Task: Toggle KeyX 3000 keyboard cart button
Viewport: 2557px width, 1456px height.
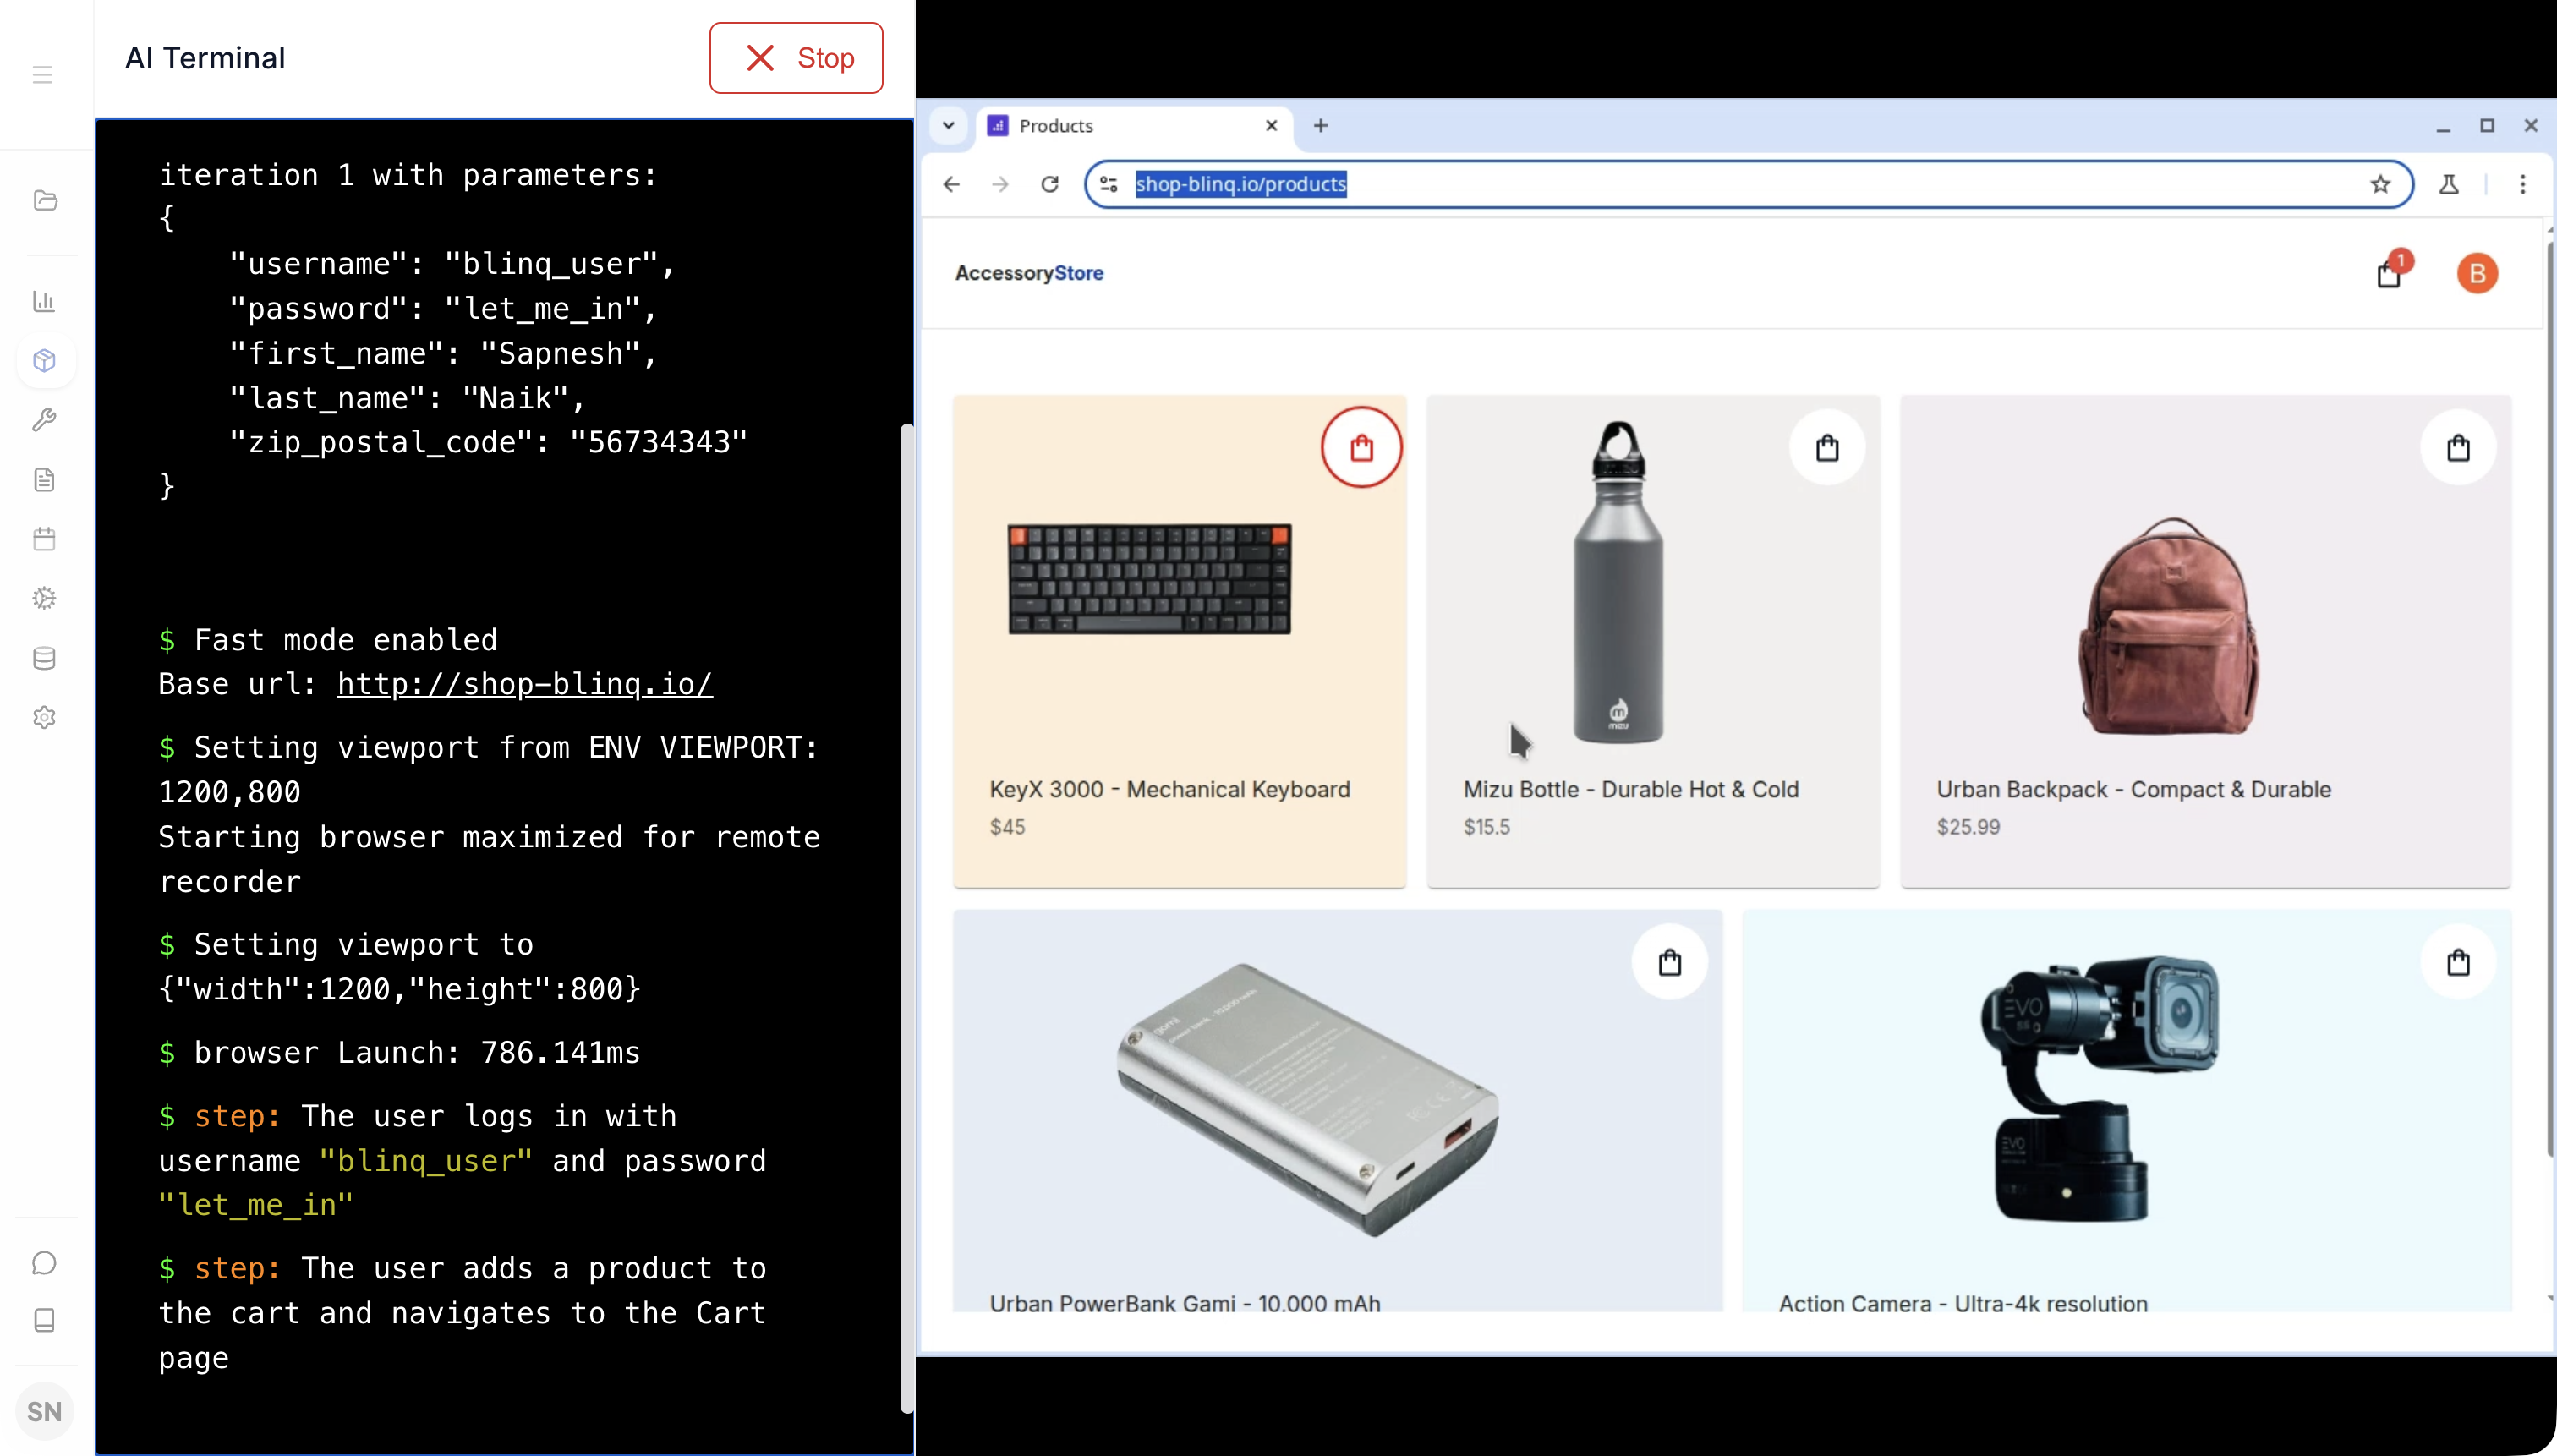Action: (1361, 448)
